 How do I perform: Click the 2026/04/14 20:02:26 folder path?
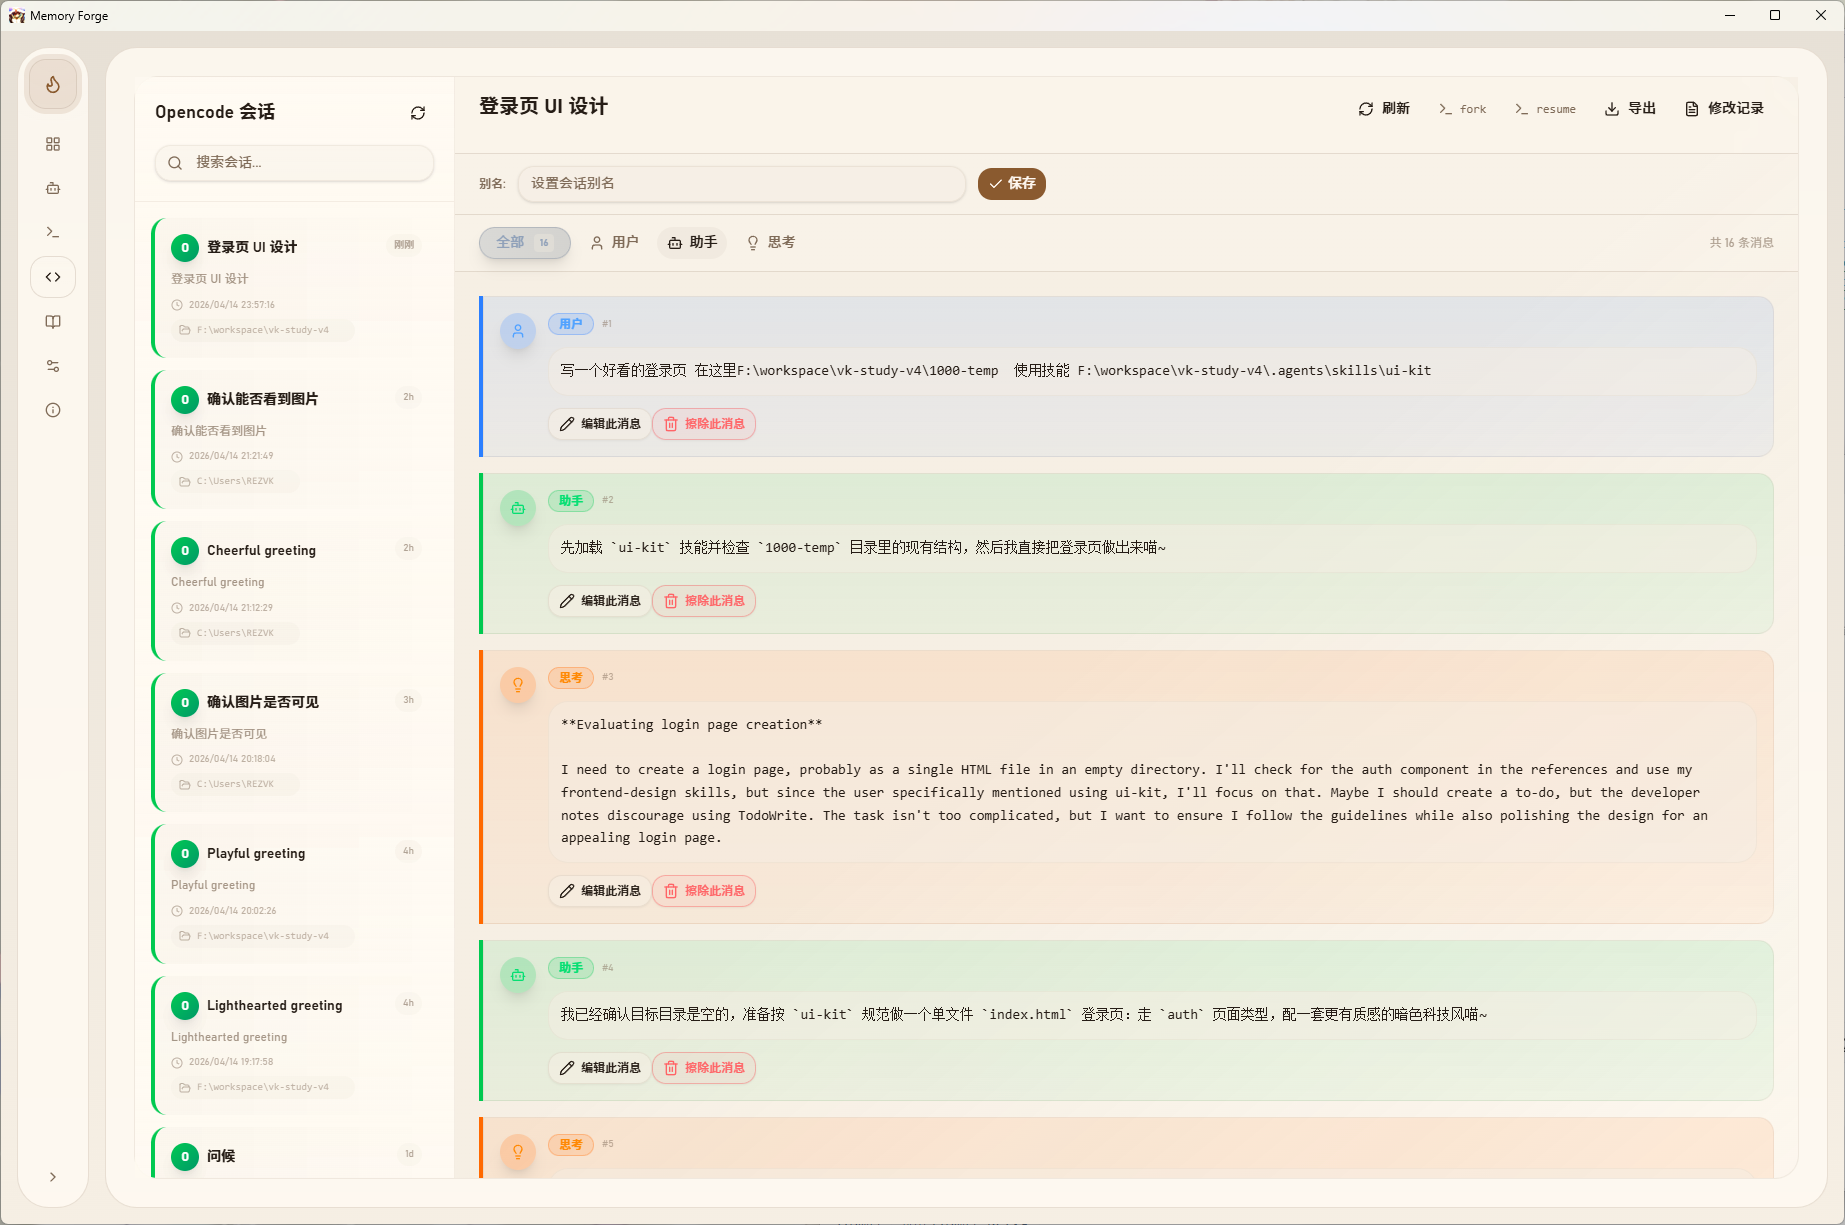click(x=262, y=936)
